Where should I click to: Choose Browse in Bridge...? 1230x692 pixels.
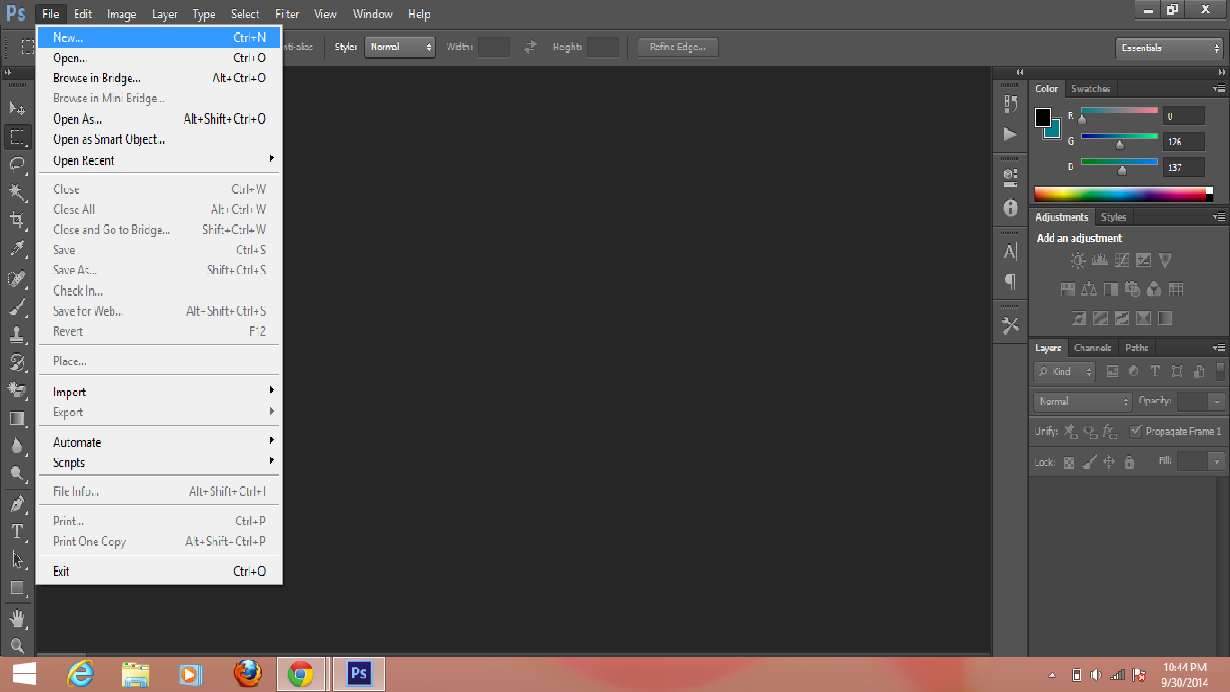pyautogui.click(x=159, y=78)
